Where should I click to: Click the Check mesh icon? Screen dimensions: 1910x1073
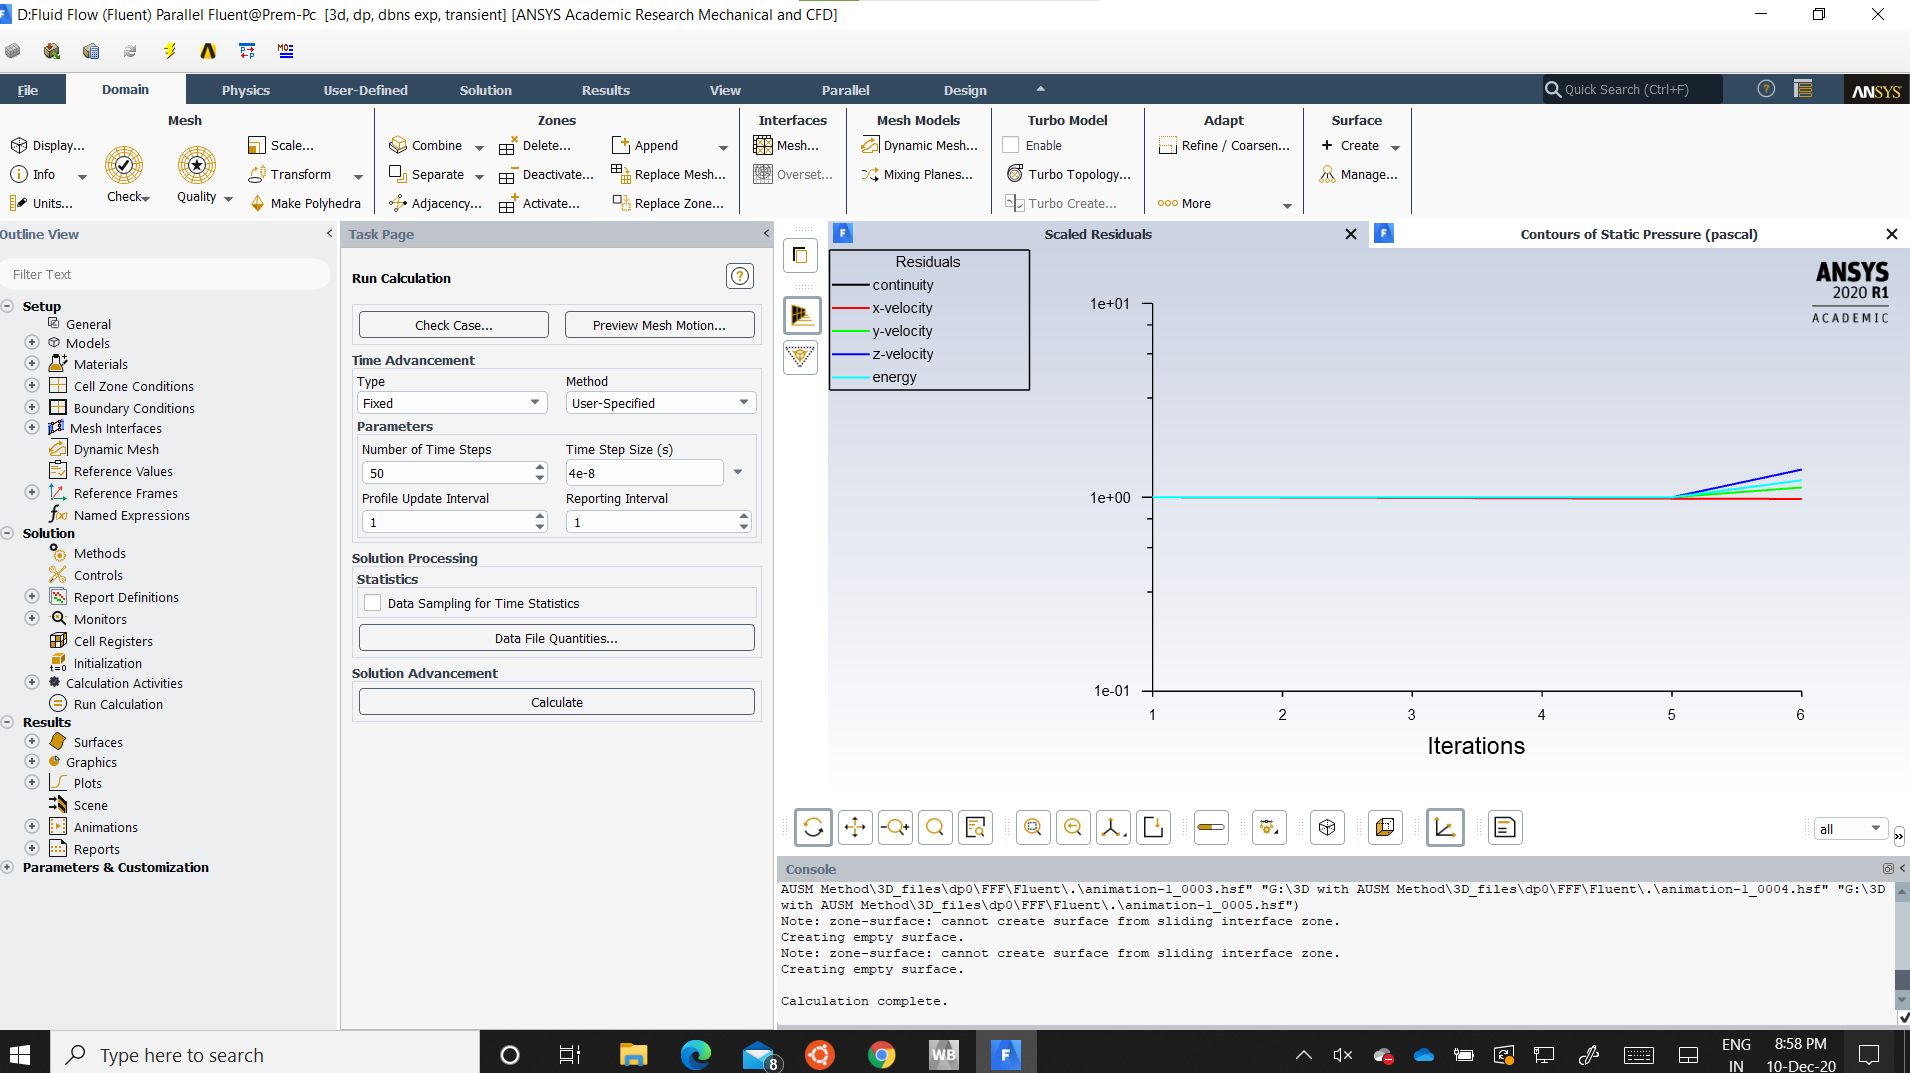pyautogui.click(x=124, y=164)
